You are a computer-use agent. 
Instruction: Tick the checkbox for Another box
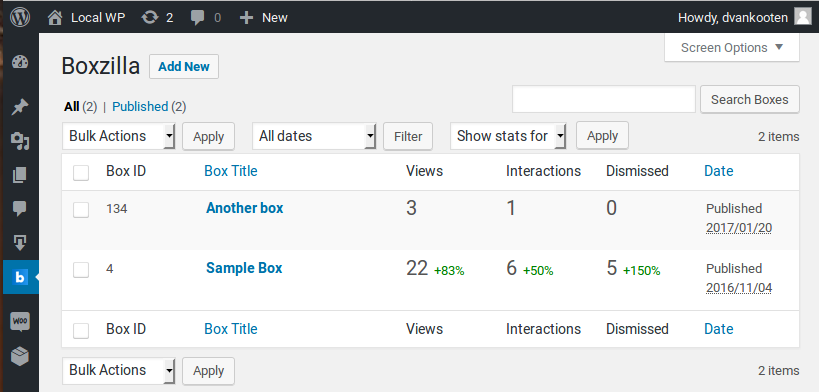tap(81, 210)
